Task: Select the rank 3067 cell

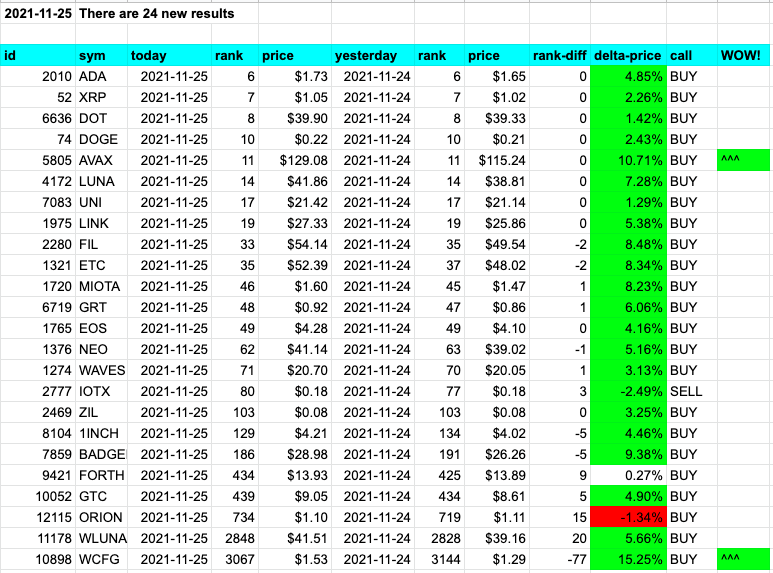Action: 235,559
